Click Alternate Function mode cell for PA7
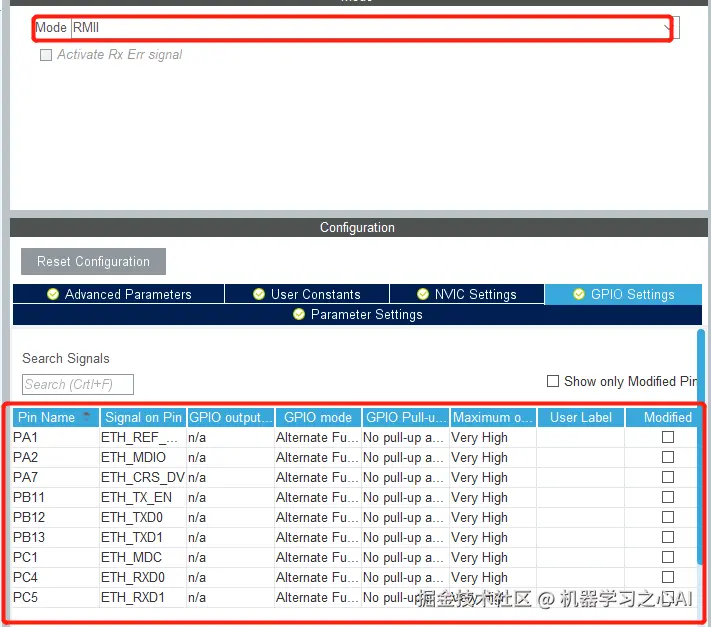The height and width of the screenshot is (627, 711). click(318, 477)
